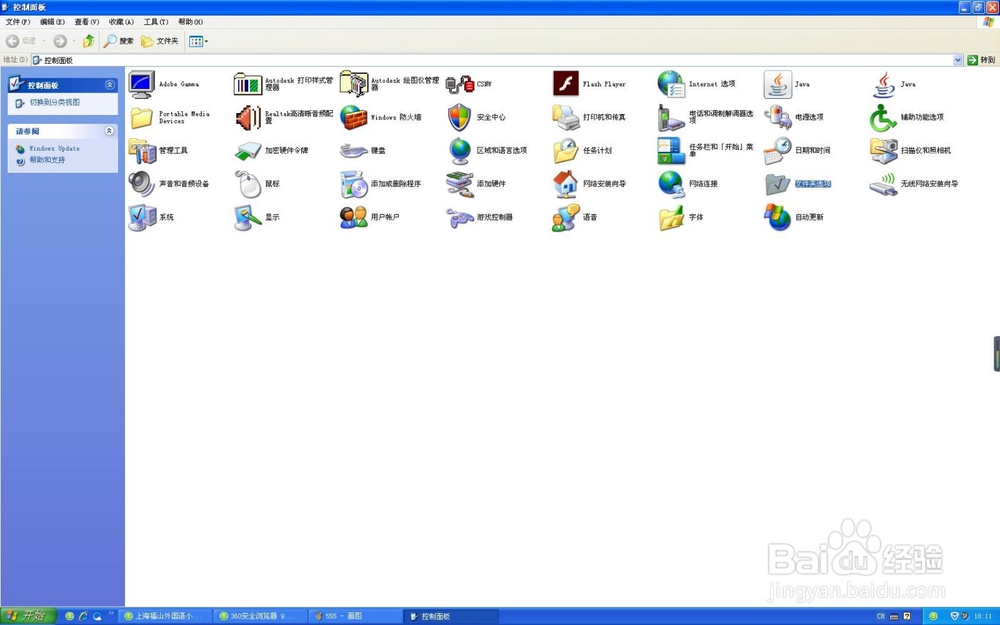The image size is (1000, 625).
Task: Open 添加硬件
Action: 476,184
